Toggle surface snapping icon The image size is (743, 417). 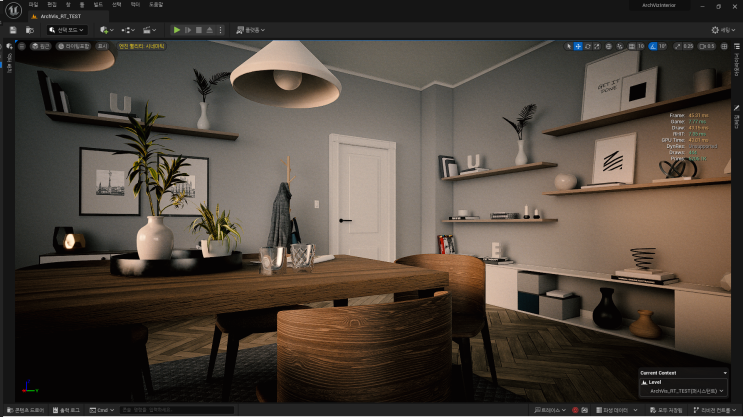click(x=619, y=46)
